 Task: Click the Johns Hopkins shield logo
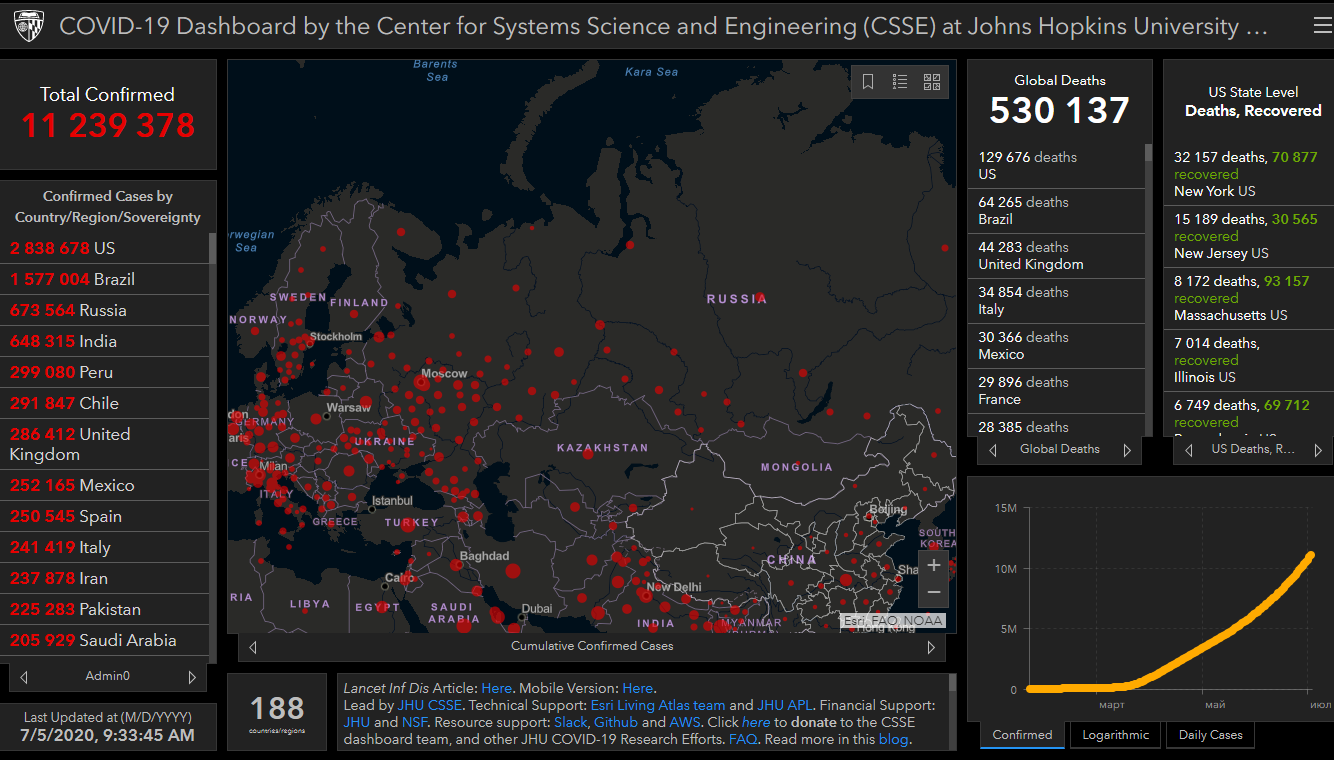point(29,27)
